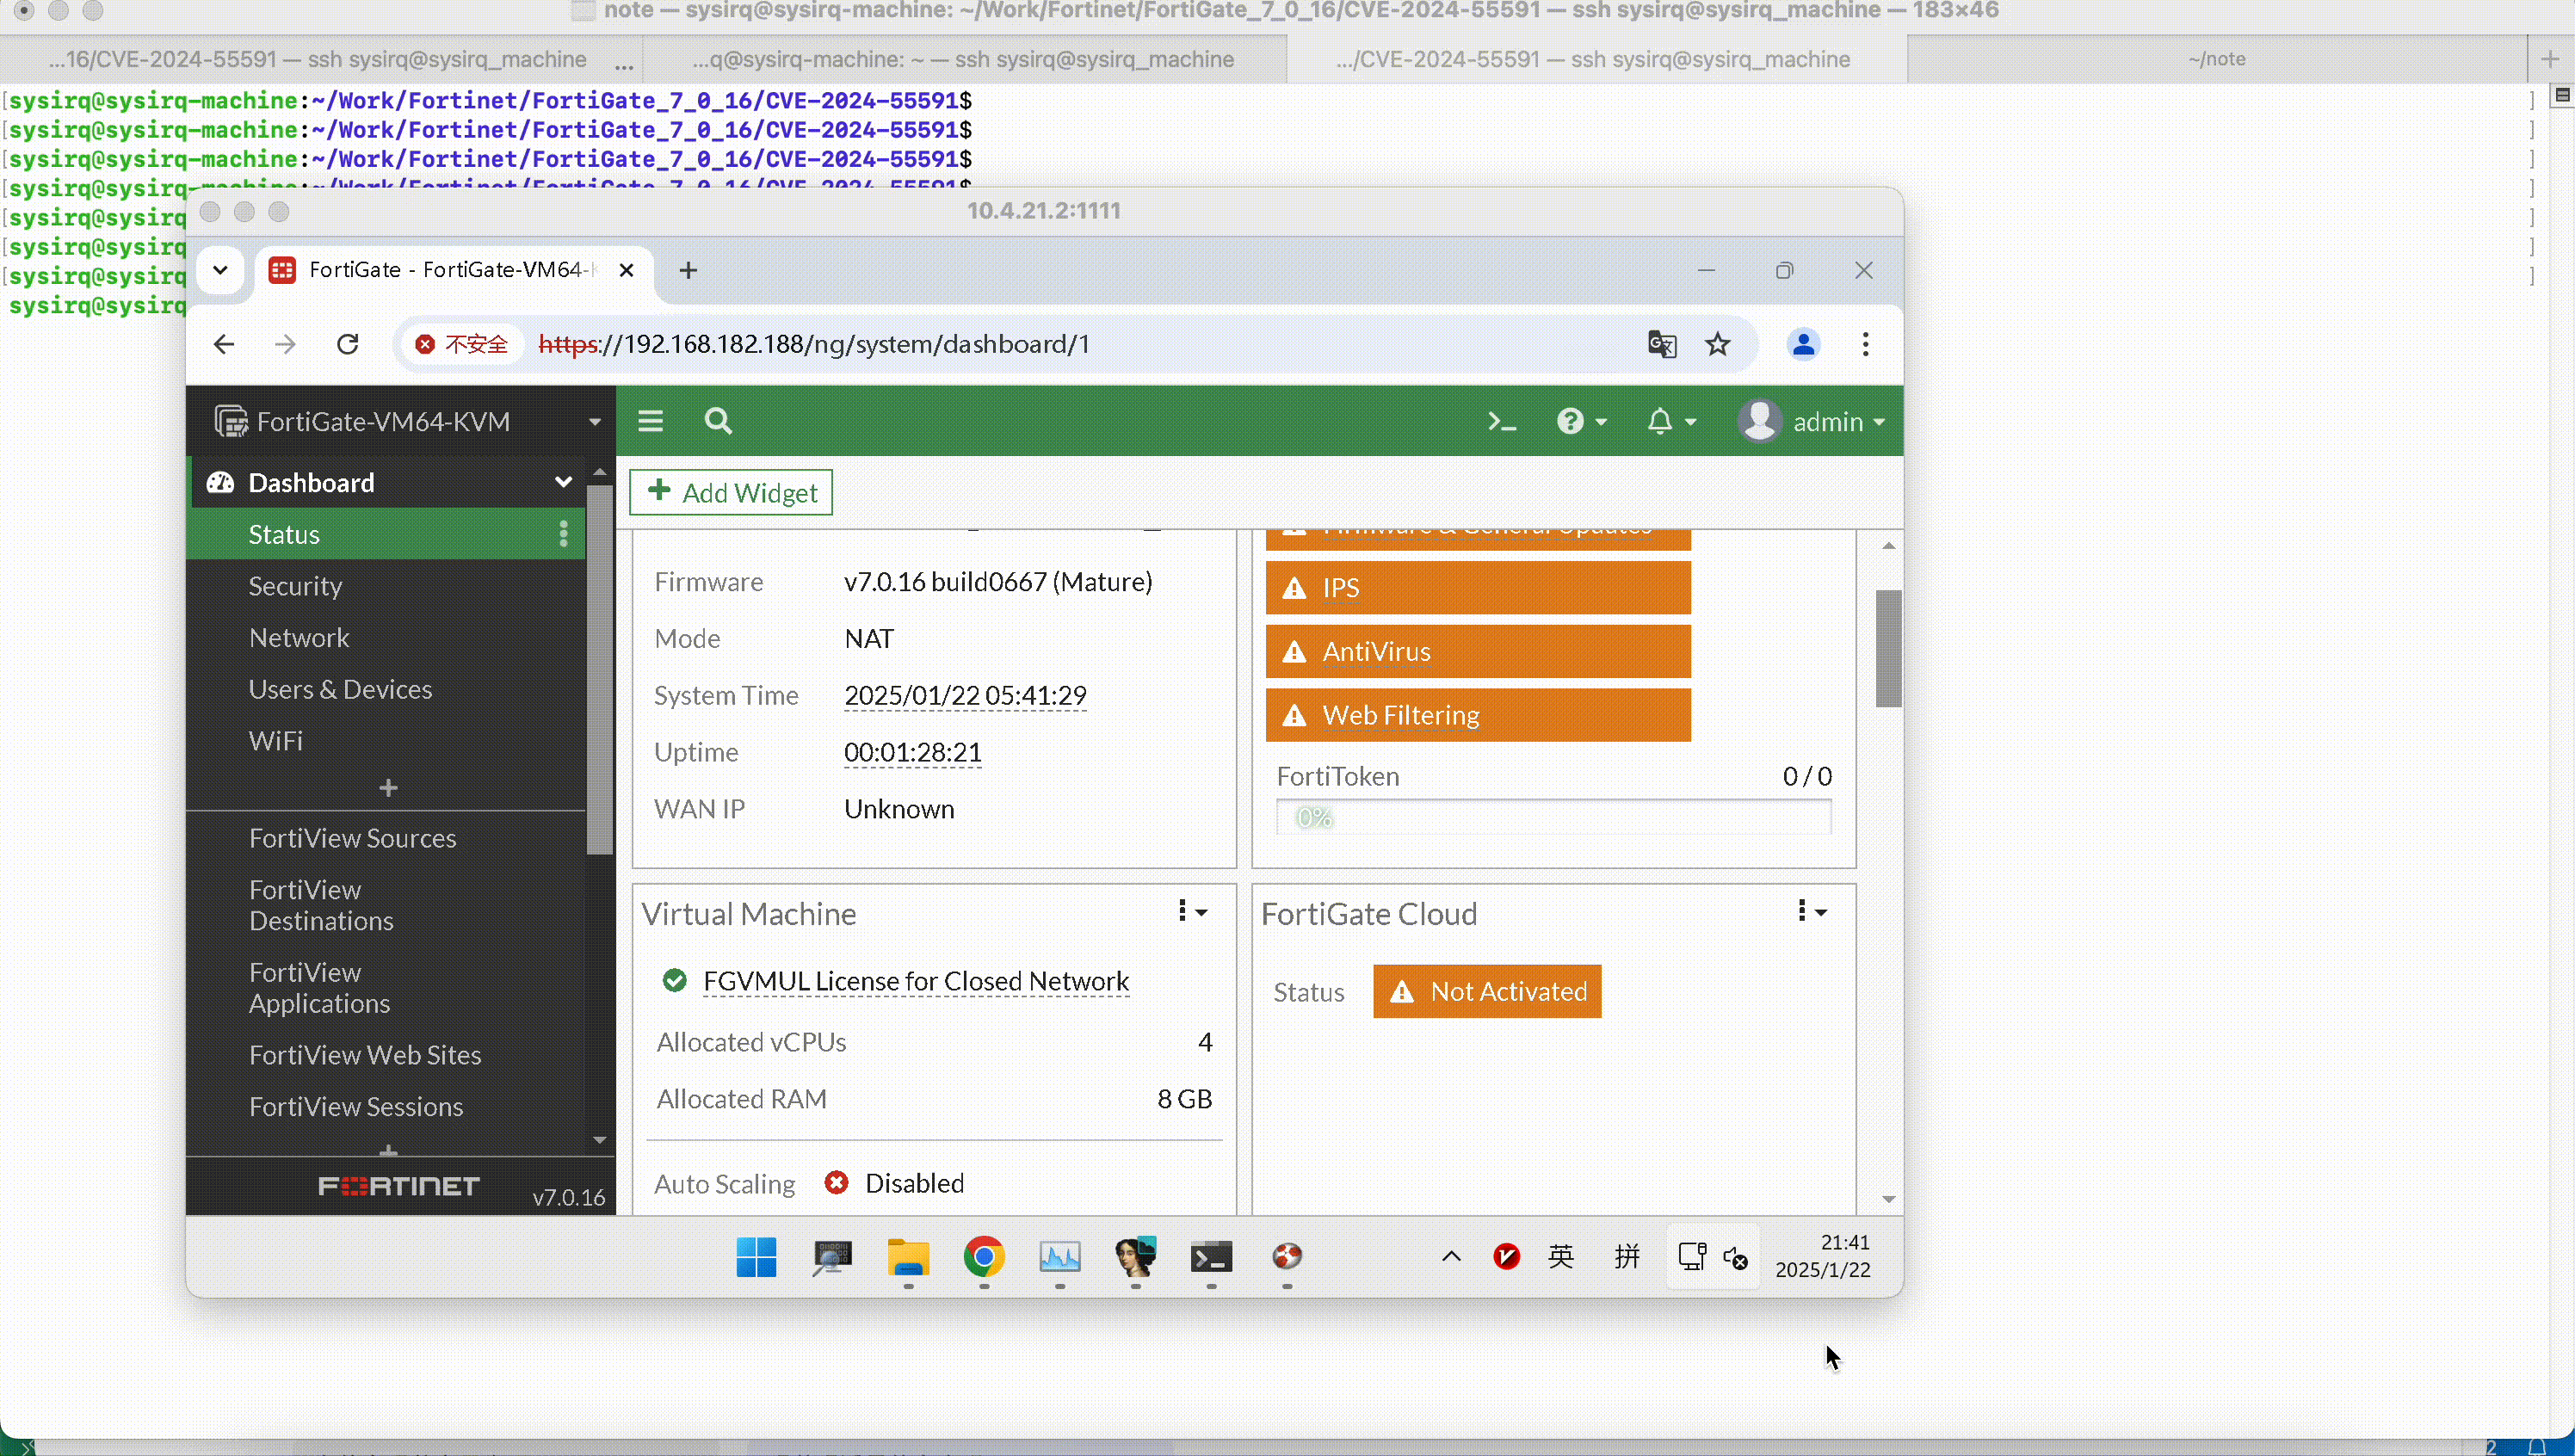Click the FortiGate search magnifier icon

pyautogui.click(x=718, y=422)
